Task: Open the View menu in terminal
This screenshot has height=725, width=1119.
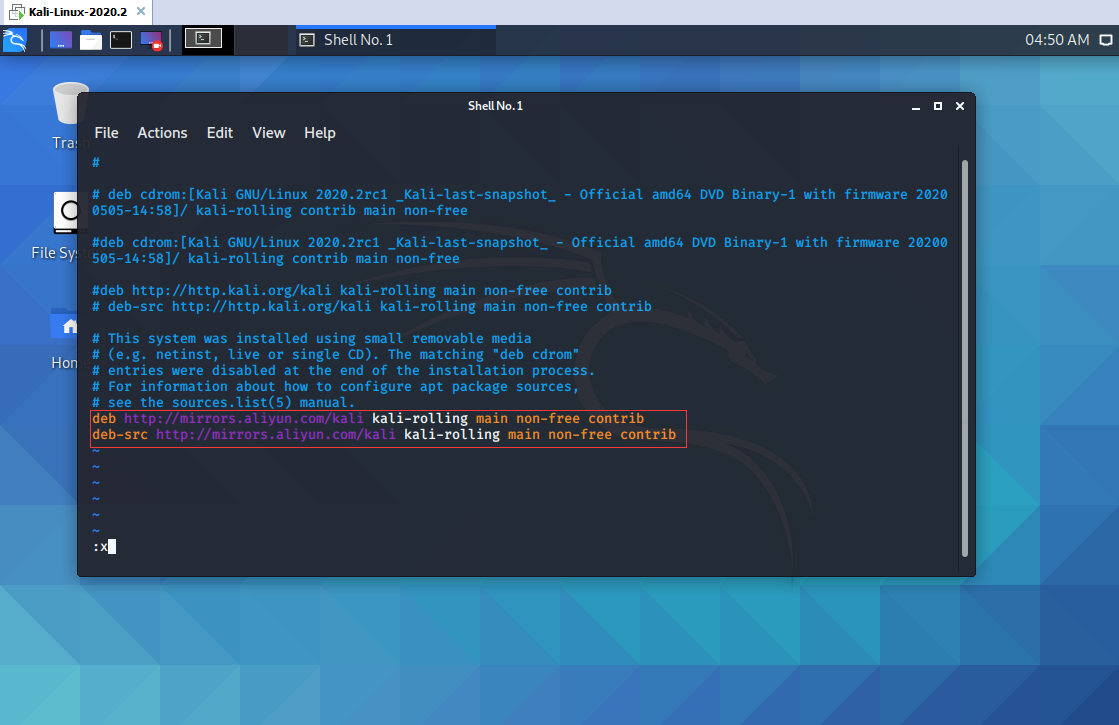Action: click(x=268, y=133)
